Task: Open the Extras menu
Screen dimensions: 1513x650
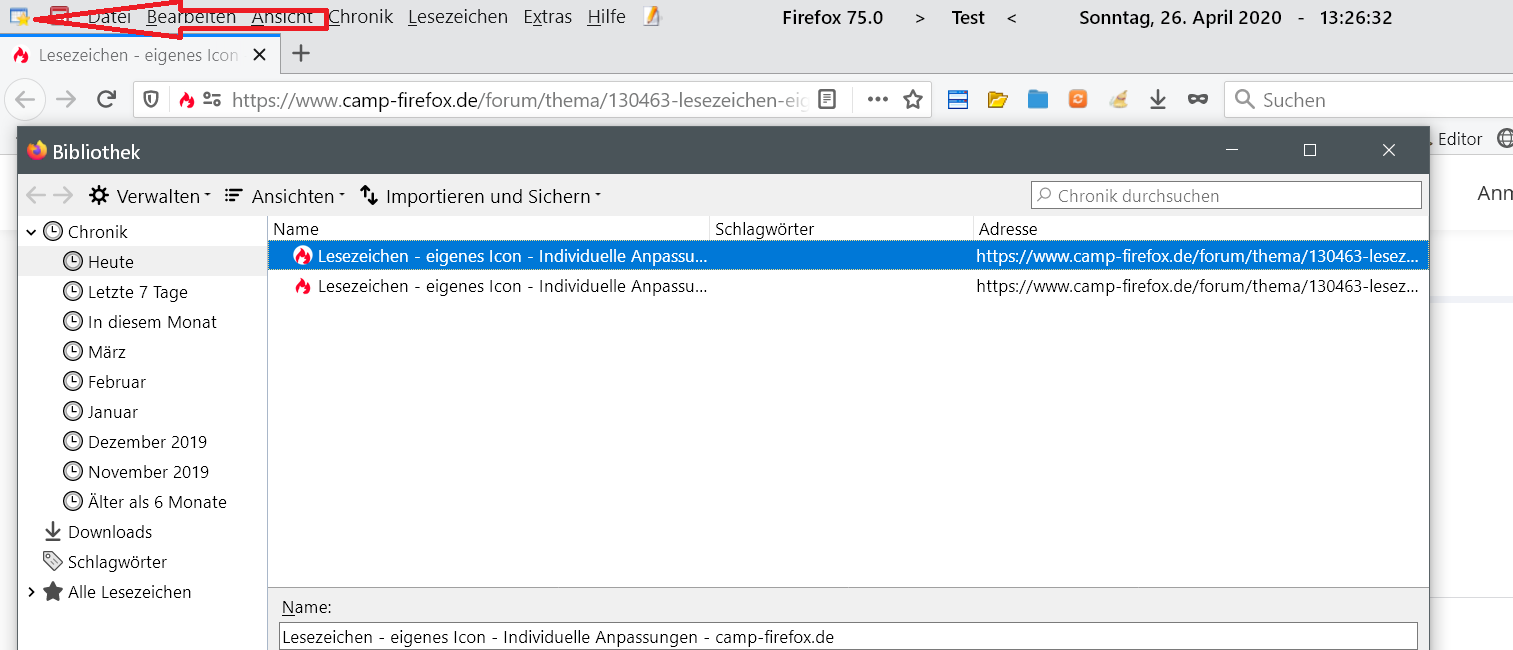Action: point(548,17)
